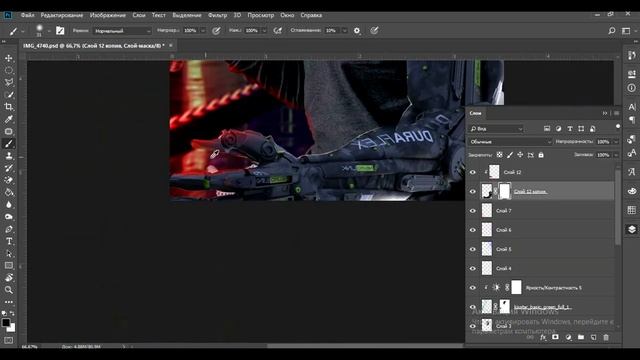Open the search icon at top right
640x360 pixels.
(x=611, y=31)
